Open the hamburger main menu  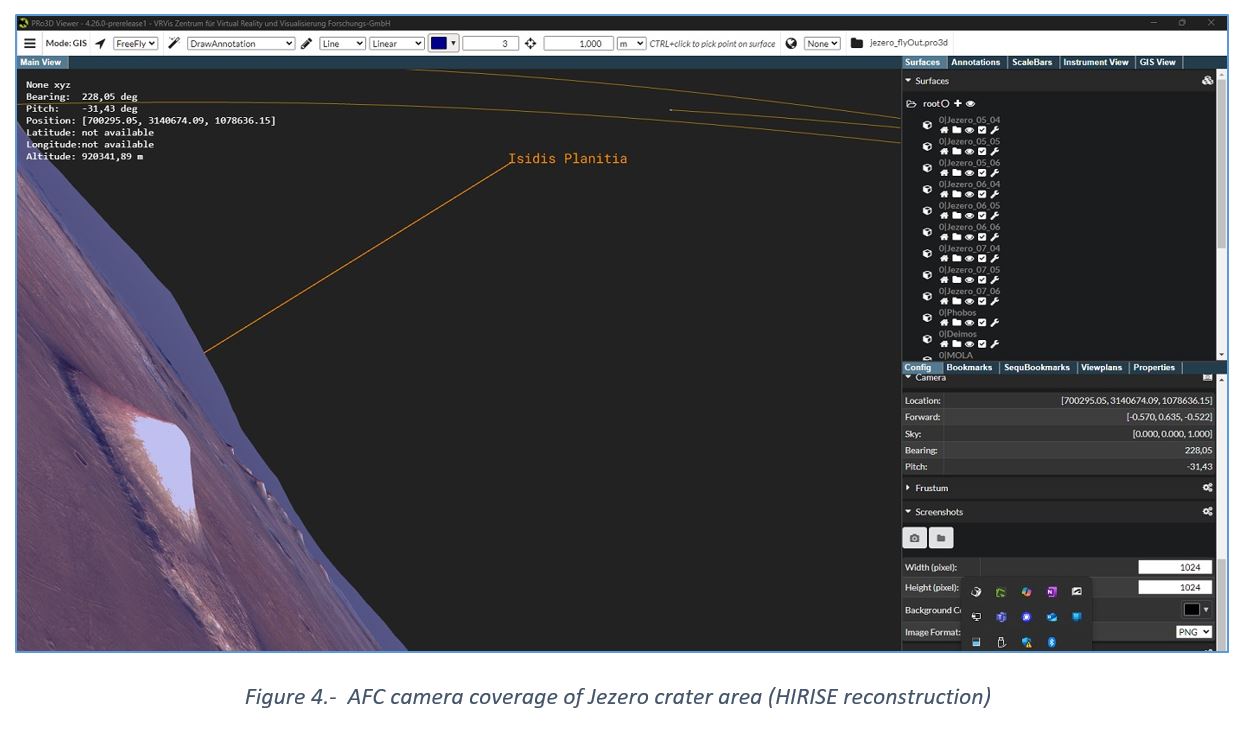[x=30, y=44]
